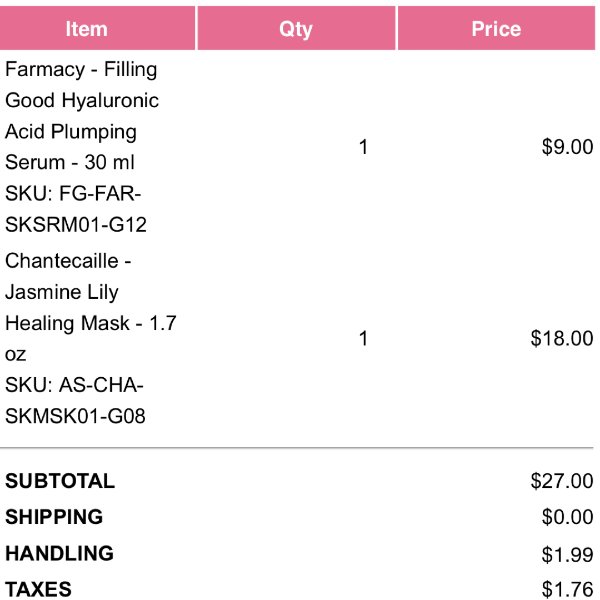The image size is (600, 600).
Task: Select the Farmacy Filling Good serum name
Action: [82, 116]
